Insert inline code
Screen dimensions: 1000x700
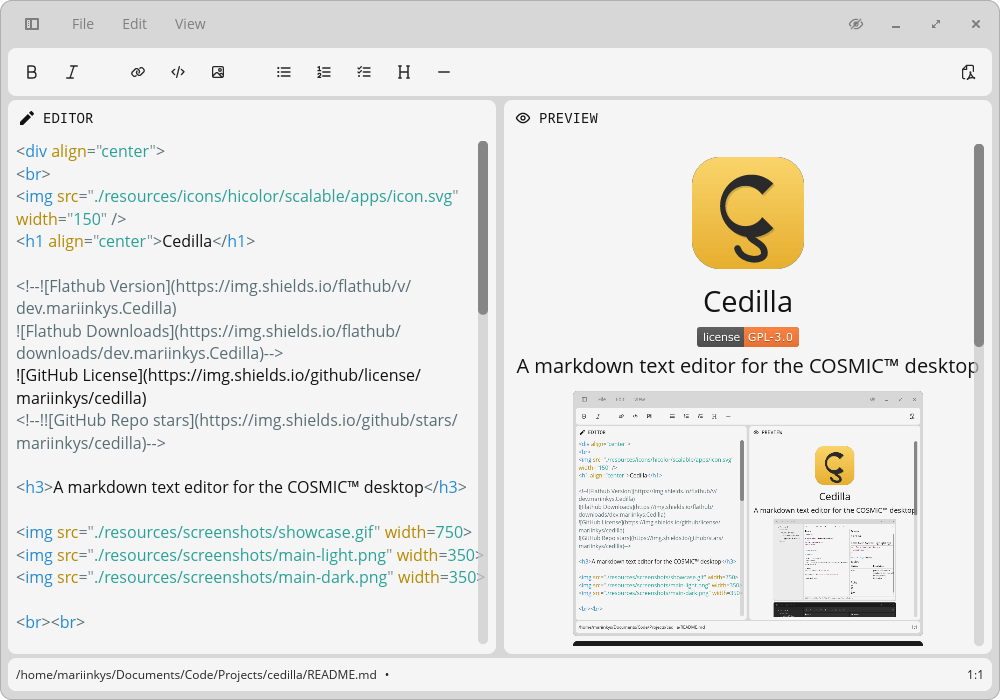point(178,72)
